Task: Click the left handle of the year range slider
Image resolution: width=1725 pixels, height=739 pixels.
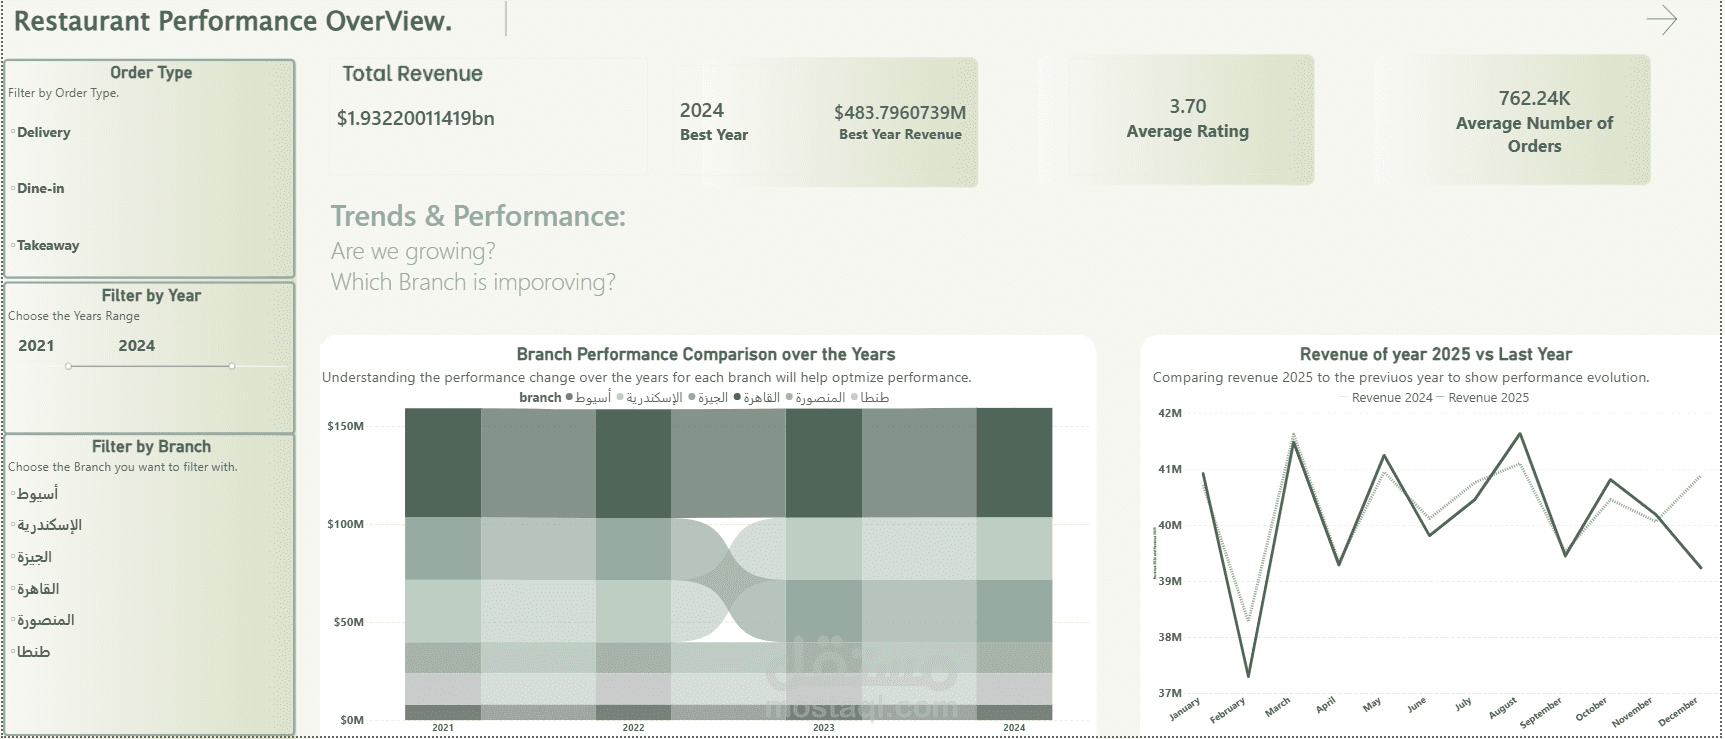Action: point(70,365)
